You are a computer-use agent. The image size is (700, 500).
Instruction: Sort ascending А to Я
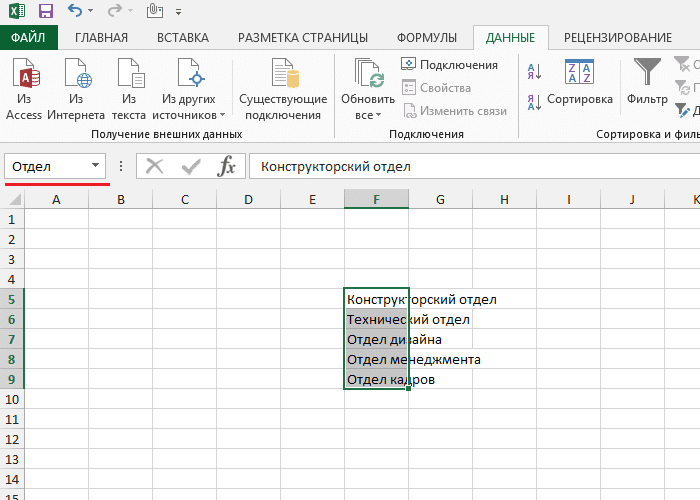[534, 71]
